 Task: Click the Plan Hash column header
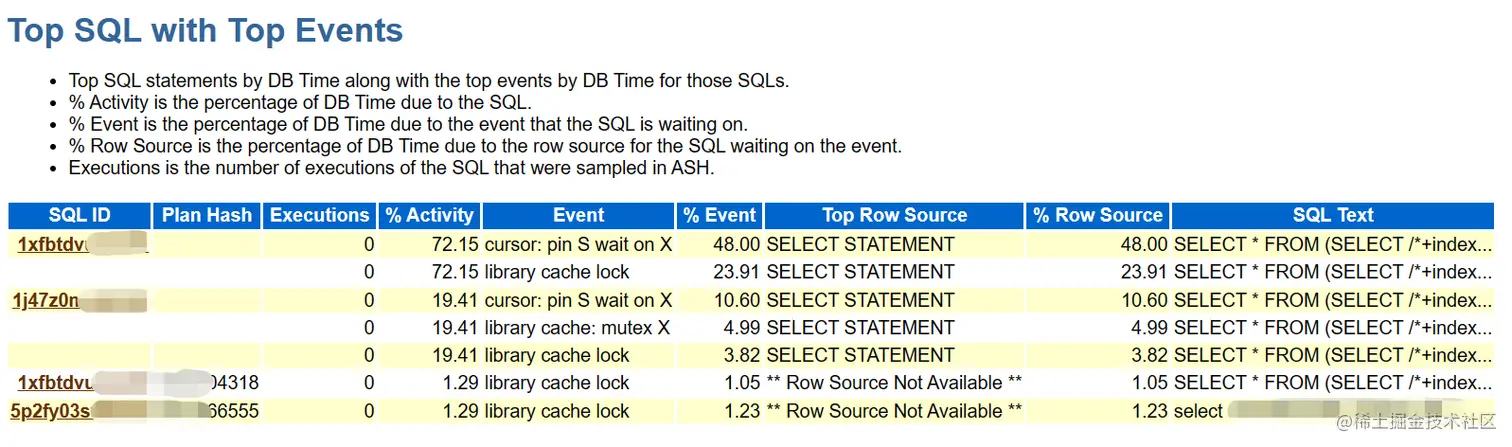point(207,215)
